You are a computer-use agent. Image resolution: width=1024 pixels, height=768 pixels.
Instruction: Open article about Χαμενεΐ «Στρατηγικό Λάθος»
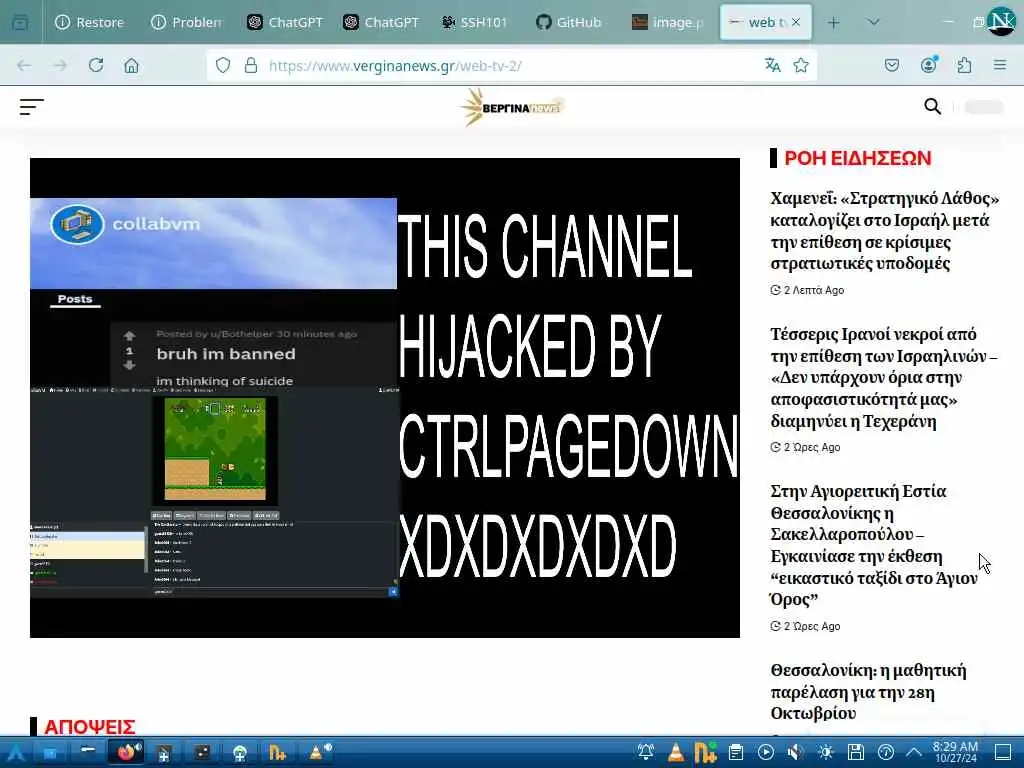point(884,231)
